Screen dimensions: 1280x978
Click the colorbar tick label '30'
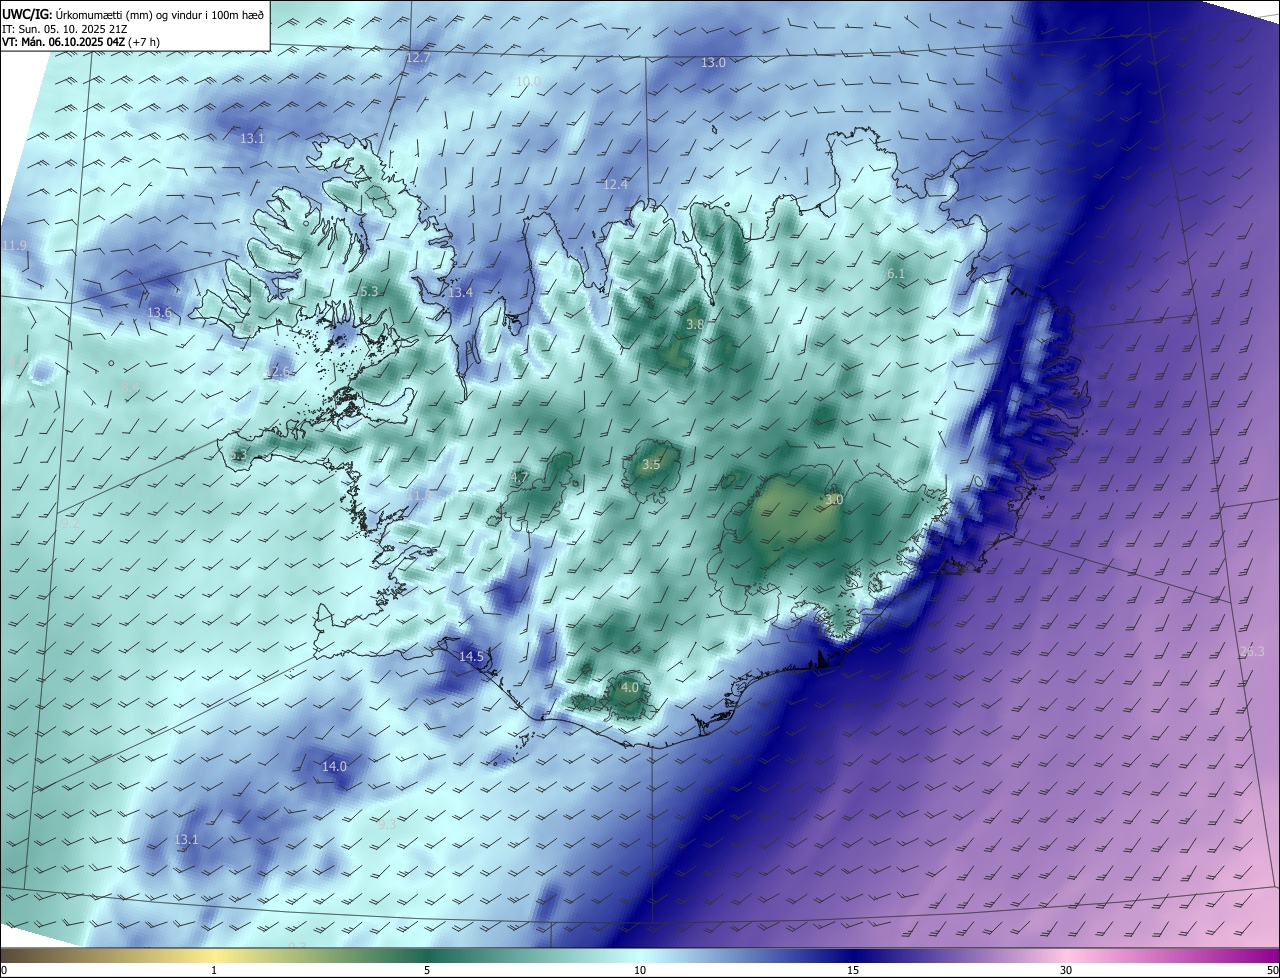pos(1066,970)
